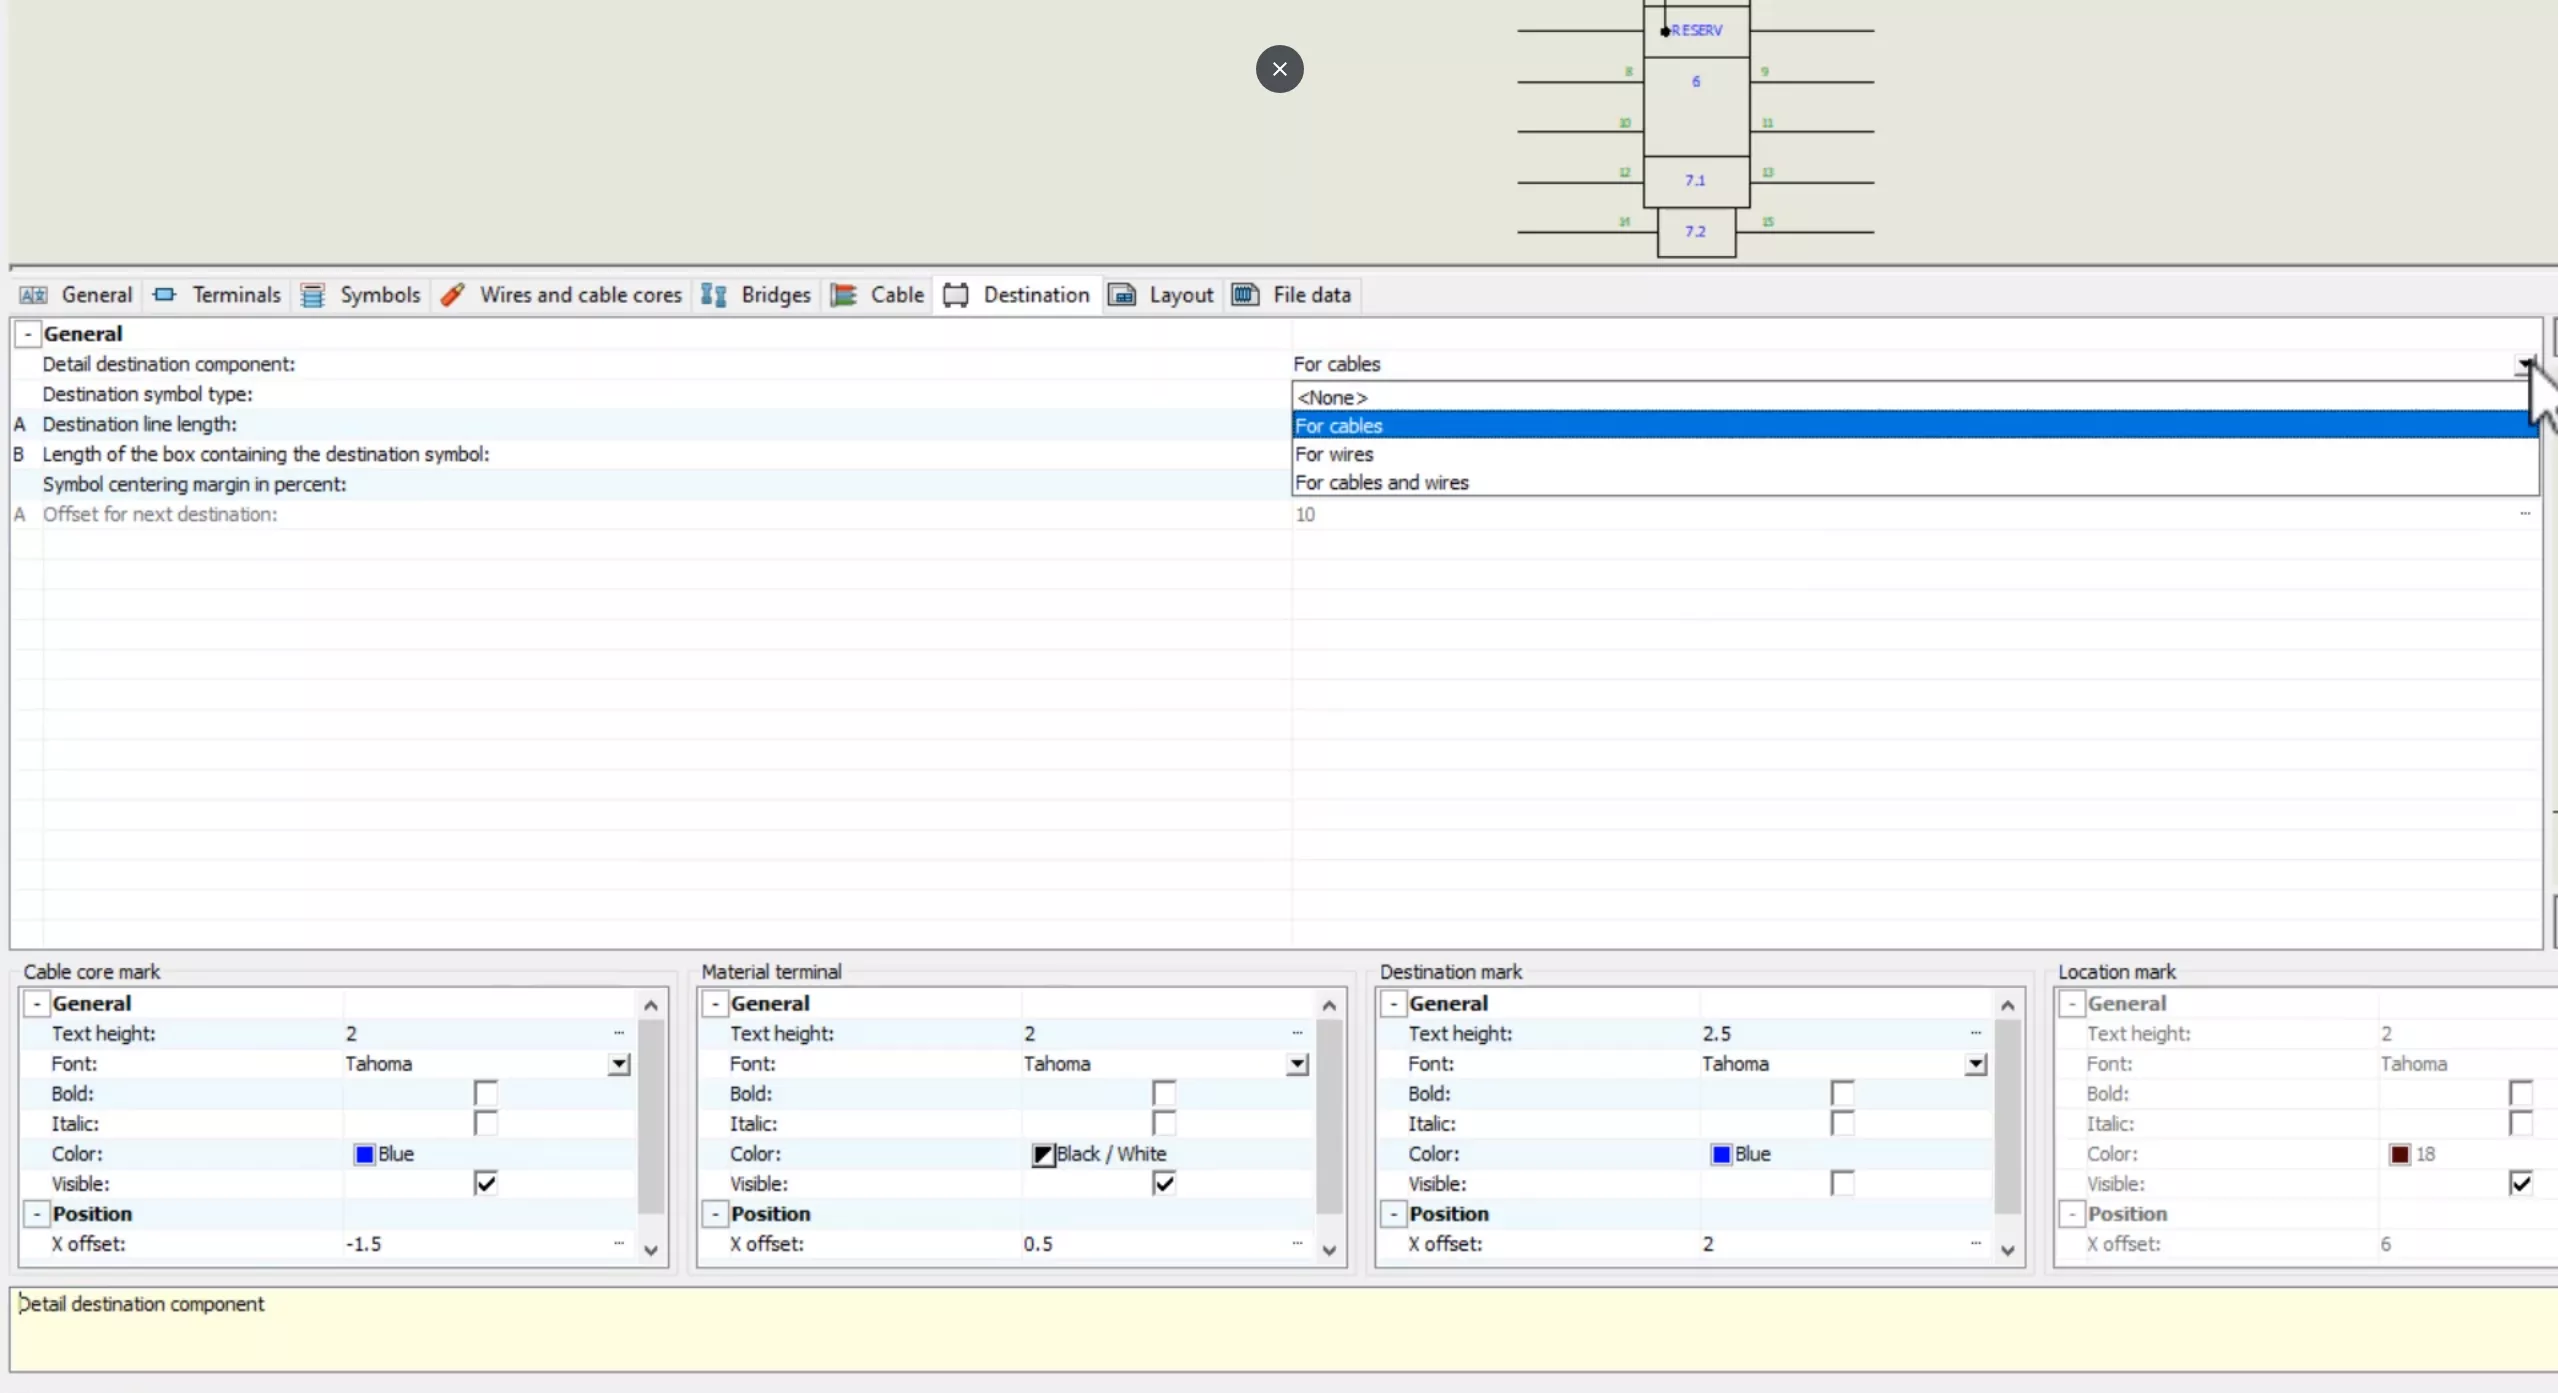This screenshot has width=2558, height=1393.
Task: Enable Bold for Destination mark
Action: click(x=1842, y=1093)
